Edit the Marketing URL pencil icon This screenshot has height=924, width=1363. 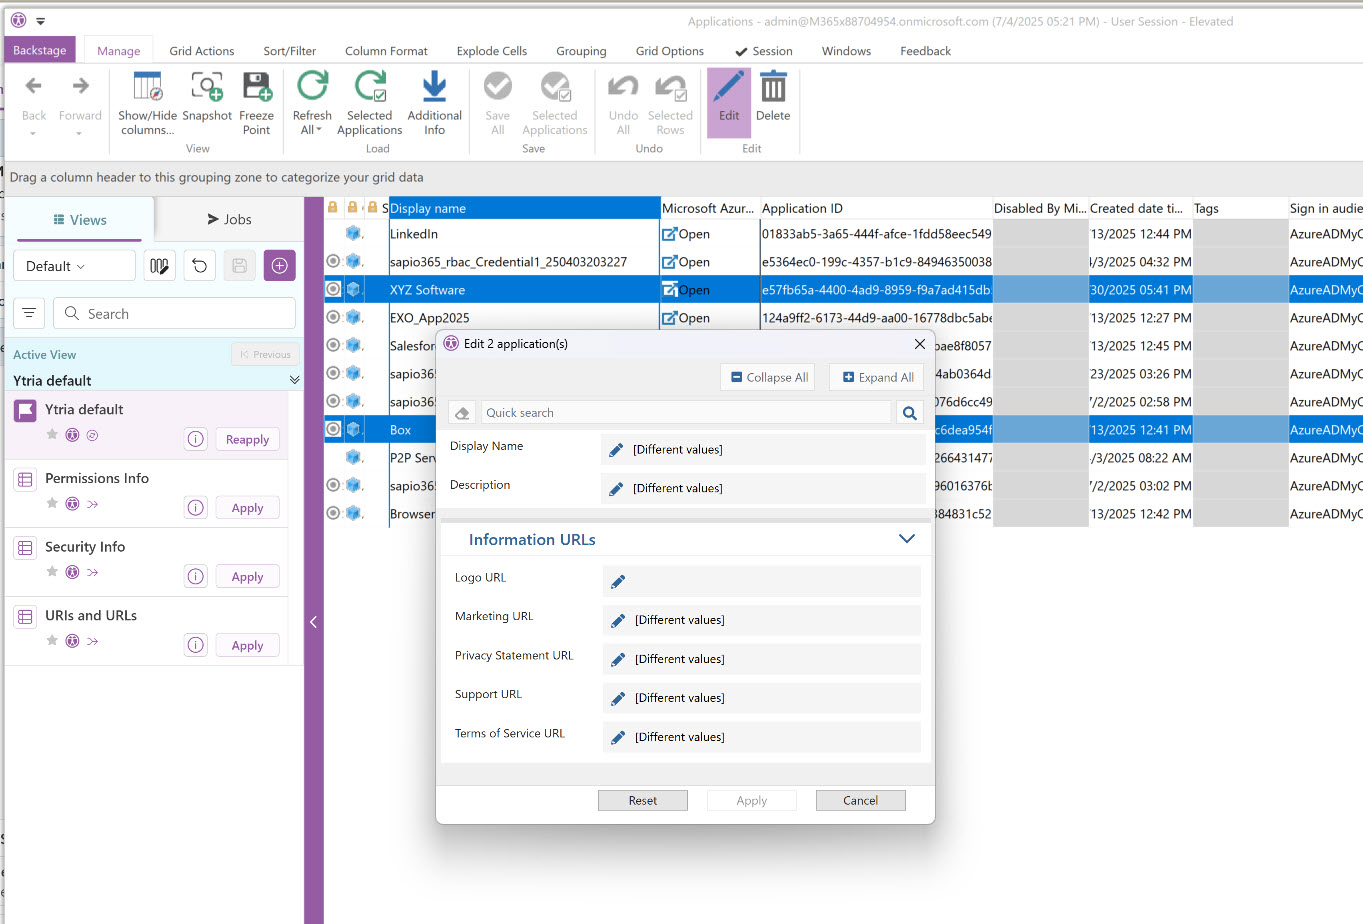tap(618, 621)
